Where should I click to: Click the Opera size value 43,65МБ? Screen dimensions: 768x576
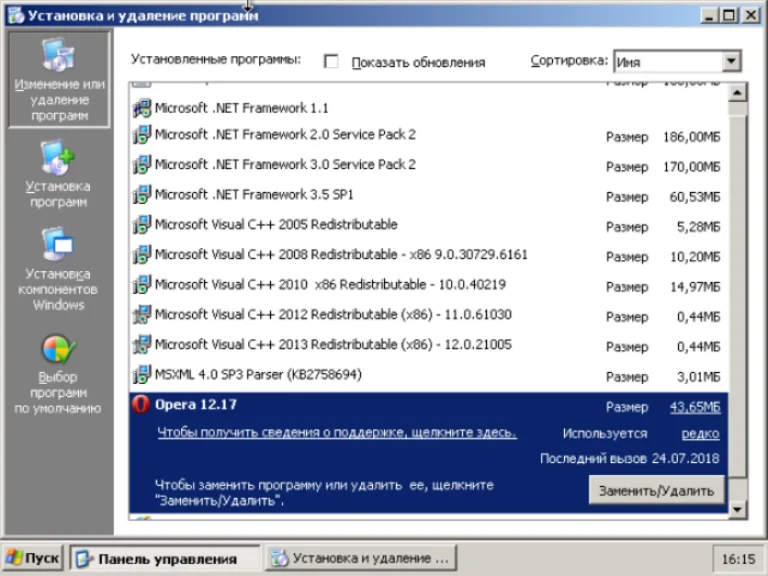tap(695, 407)
